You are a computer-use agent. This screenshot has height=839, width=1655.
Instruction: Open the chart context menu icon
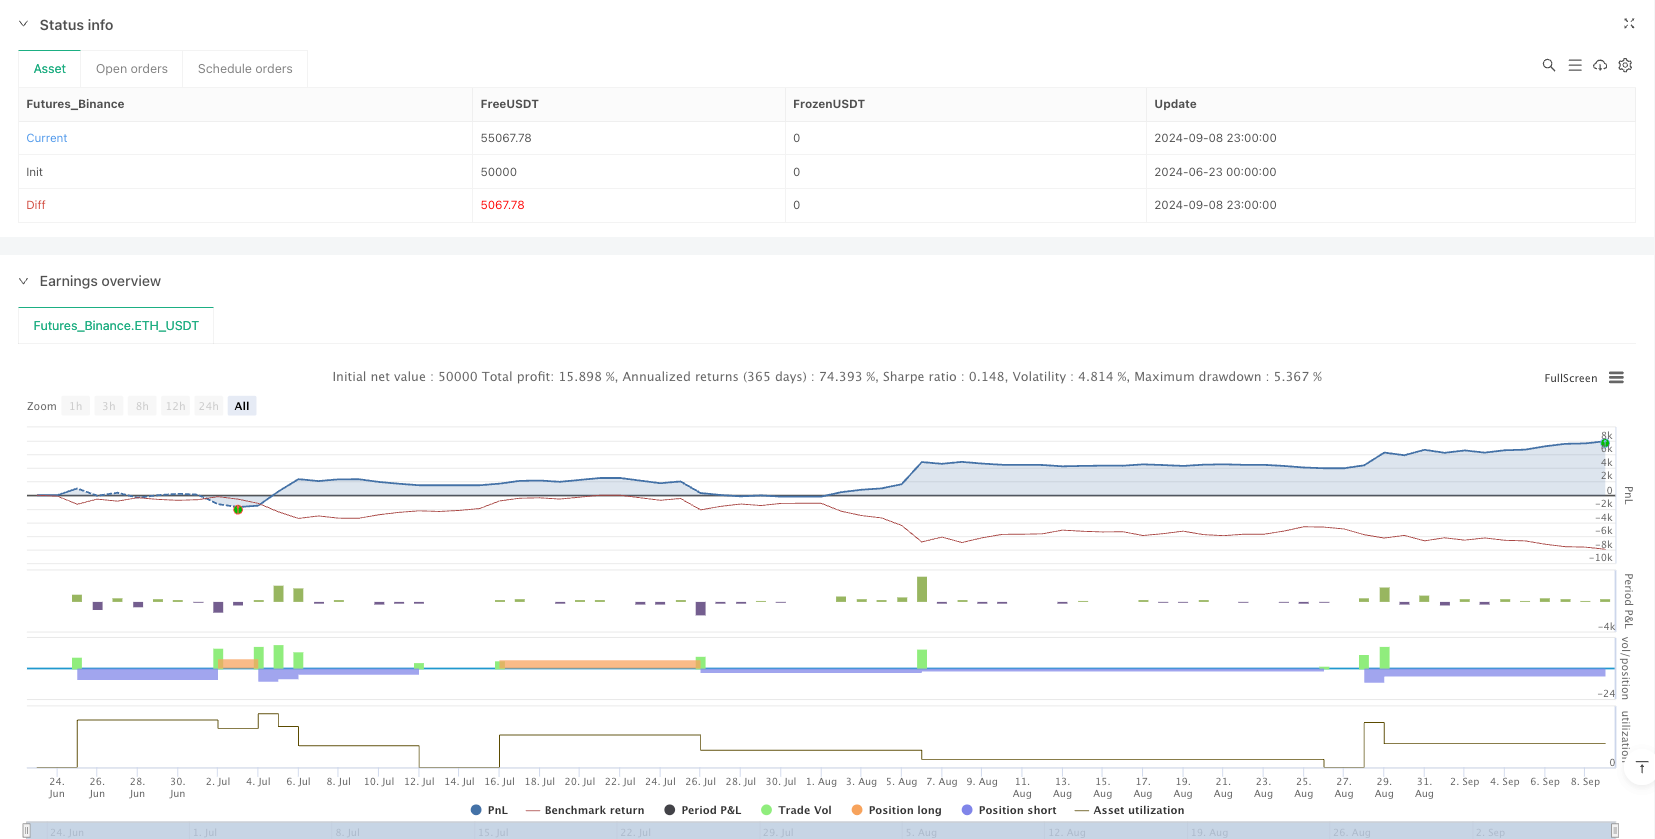[x=1616, y=378]
